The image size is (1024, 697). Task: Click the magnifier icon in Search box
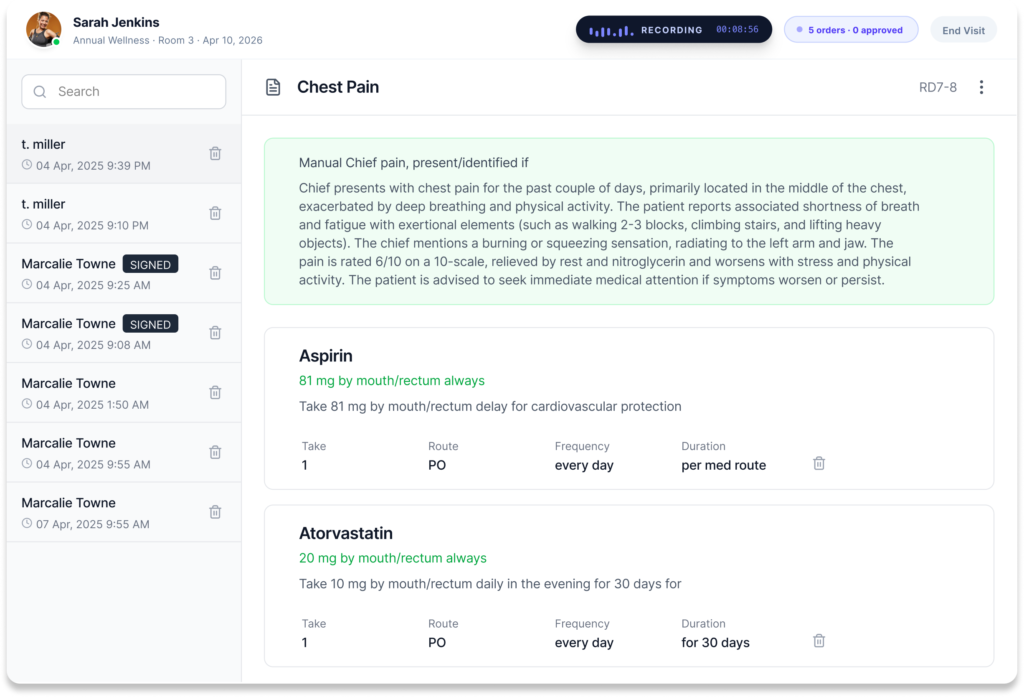[x=40, y=92]
